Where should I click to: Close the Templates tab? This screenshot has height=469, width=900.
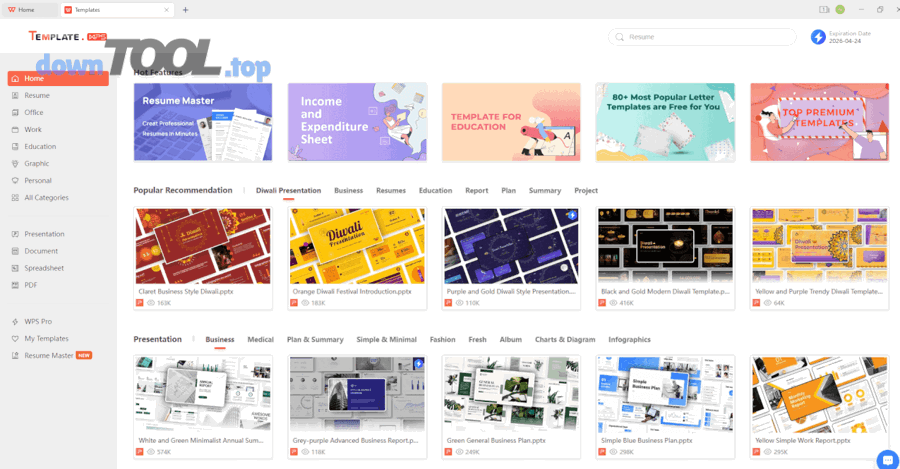coord(166,10)
